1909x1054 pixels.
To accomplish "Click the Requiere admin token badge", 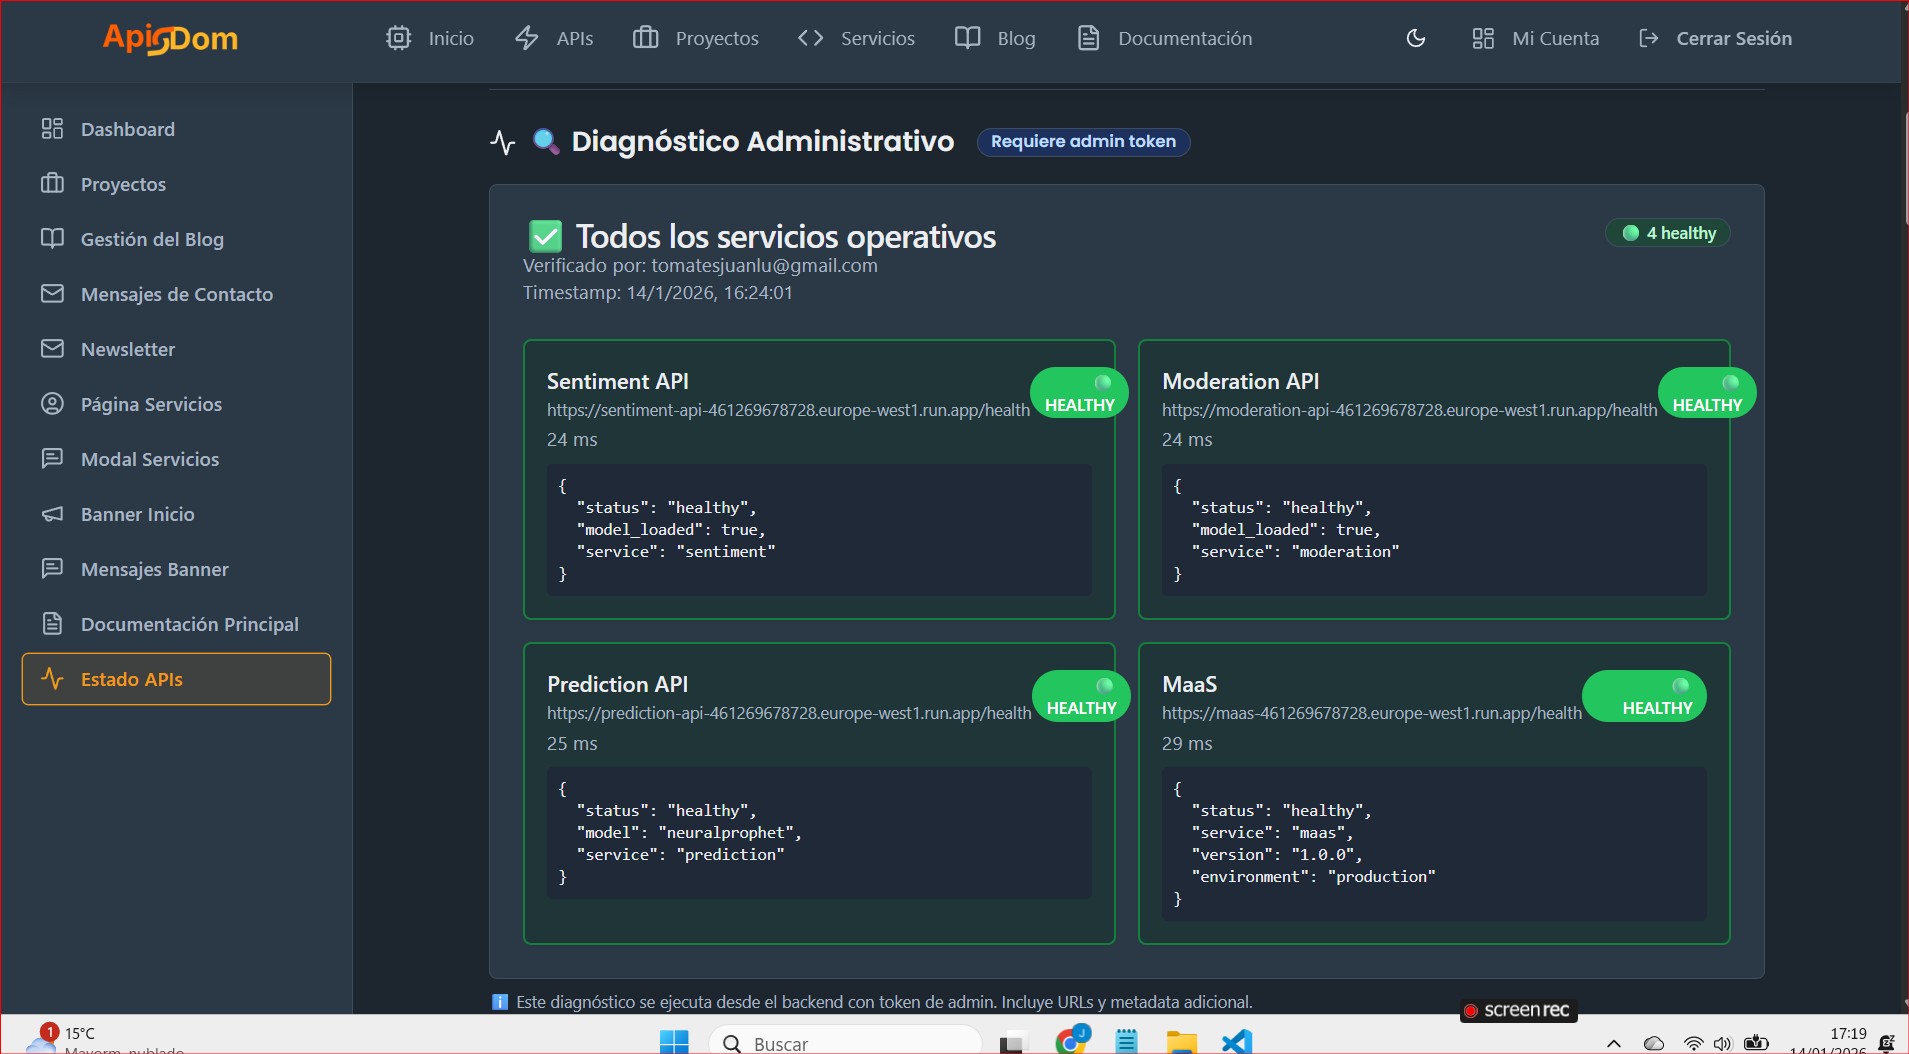I will point(1082,142).
